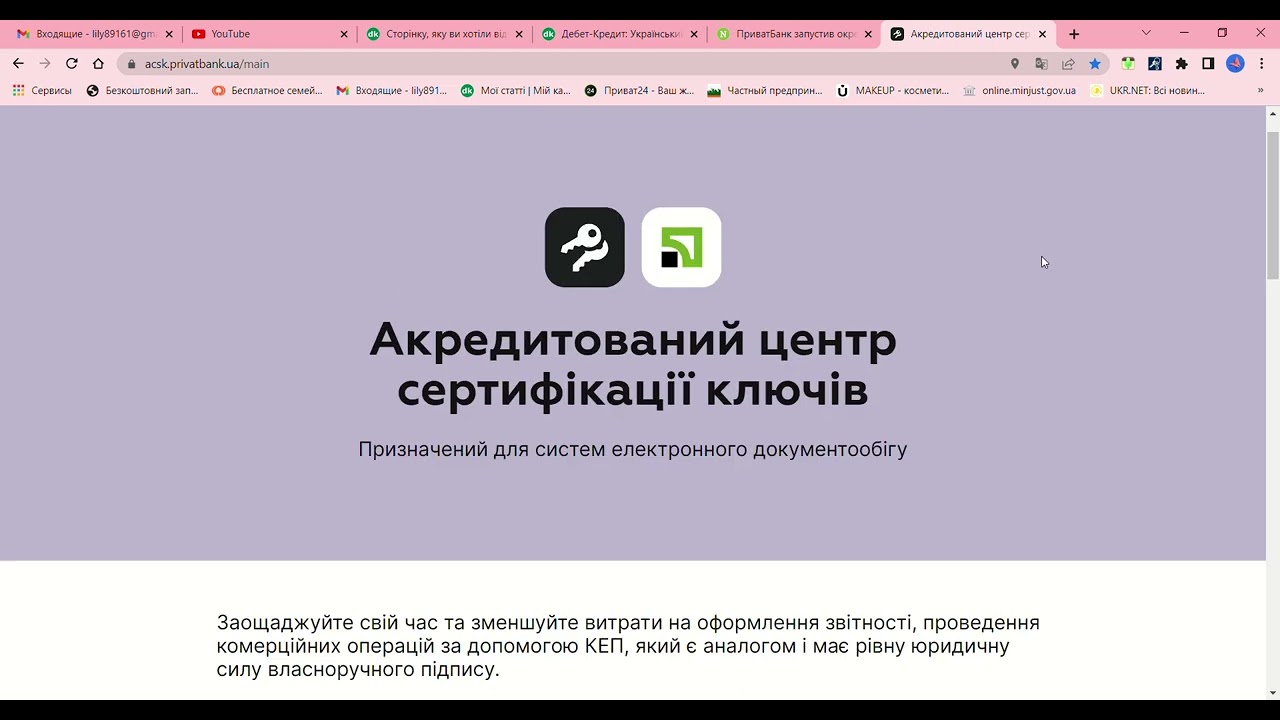Image resolution: width=1280 pixels, height=720 pixels.
Task: Click the scrollbar up arrow
Action: [1273, 113]
